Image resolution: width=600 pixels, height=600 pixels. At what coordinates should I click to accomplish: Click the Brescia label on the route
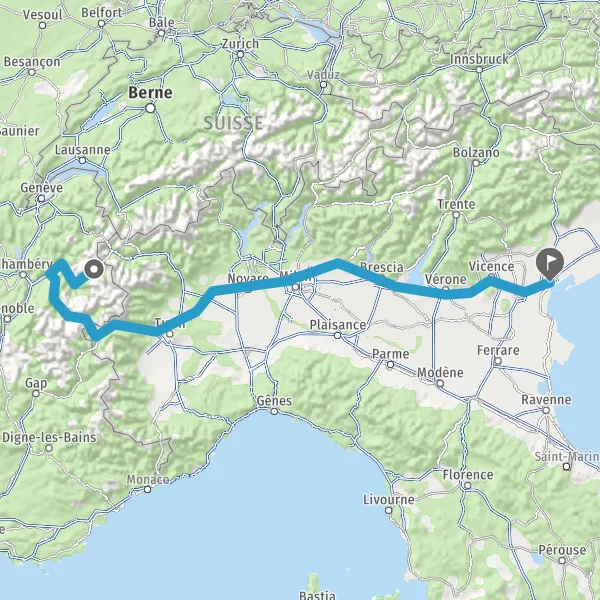tap(382, 267)
